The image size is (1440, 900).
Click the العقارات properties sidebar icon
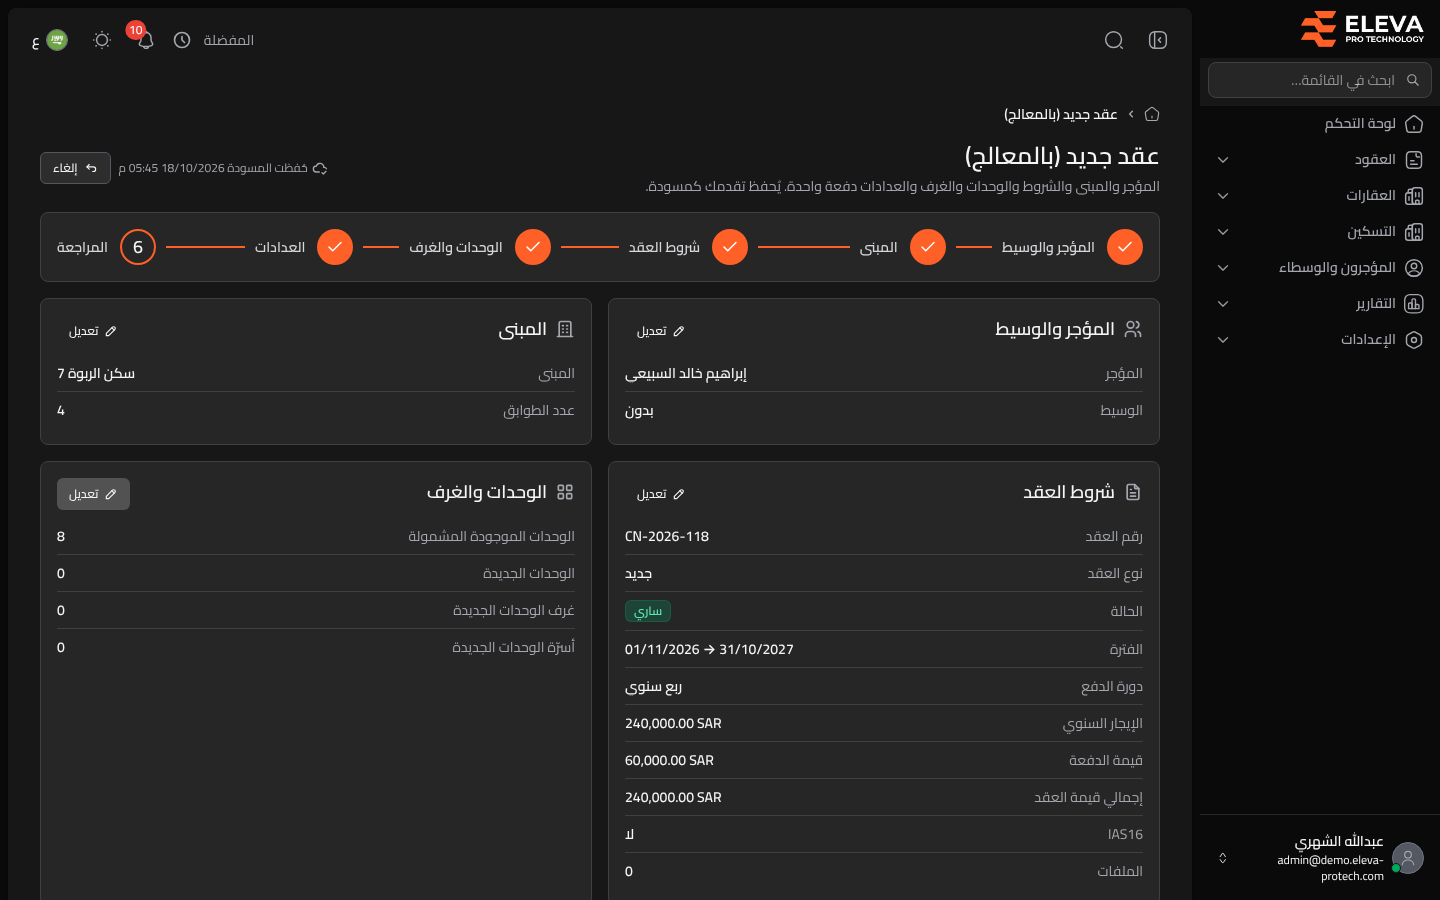coord(1414,196)
